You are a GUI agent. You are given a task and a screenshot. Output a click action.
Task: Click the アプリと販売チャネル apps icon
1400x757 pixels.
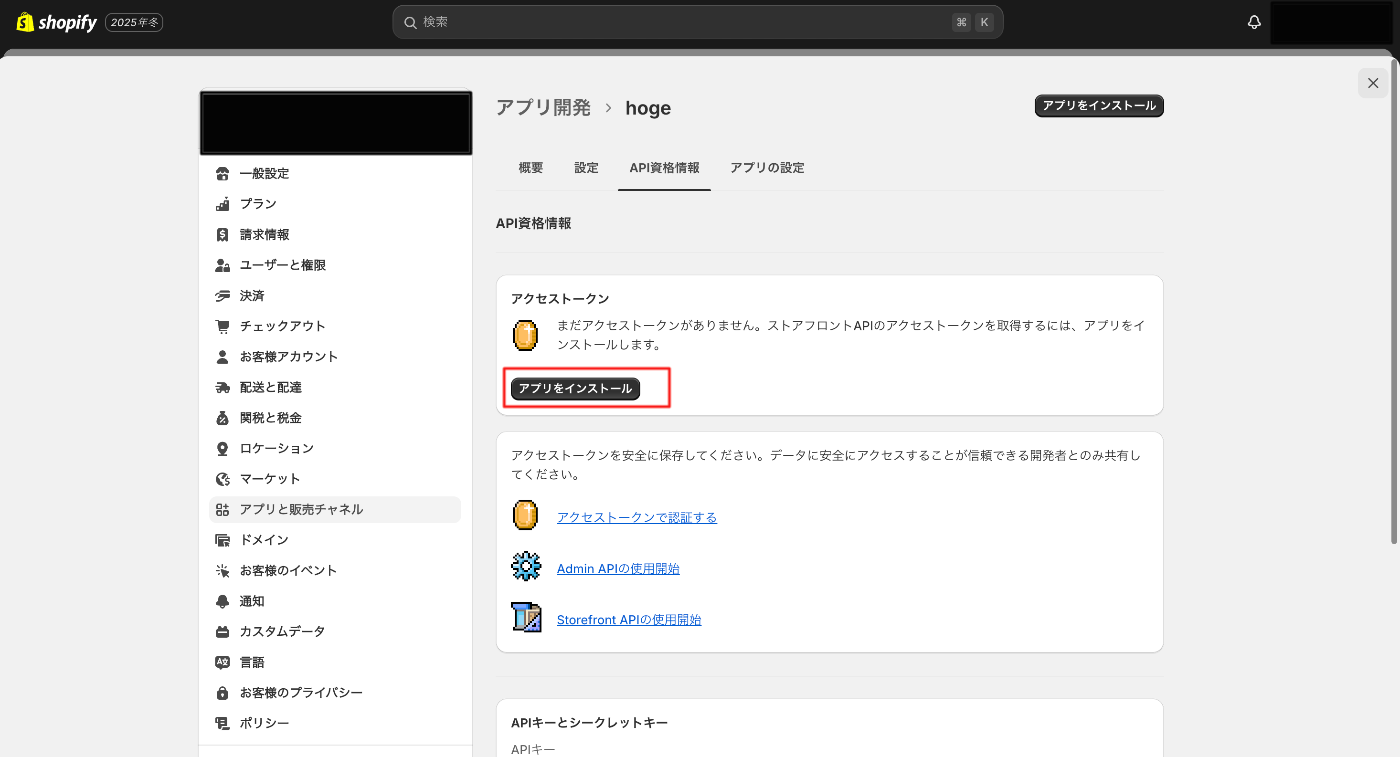(x=223, y=509)
